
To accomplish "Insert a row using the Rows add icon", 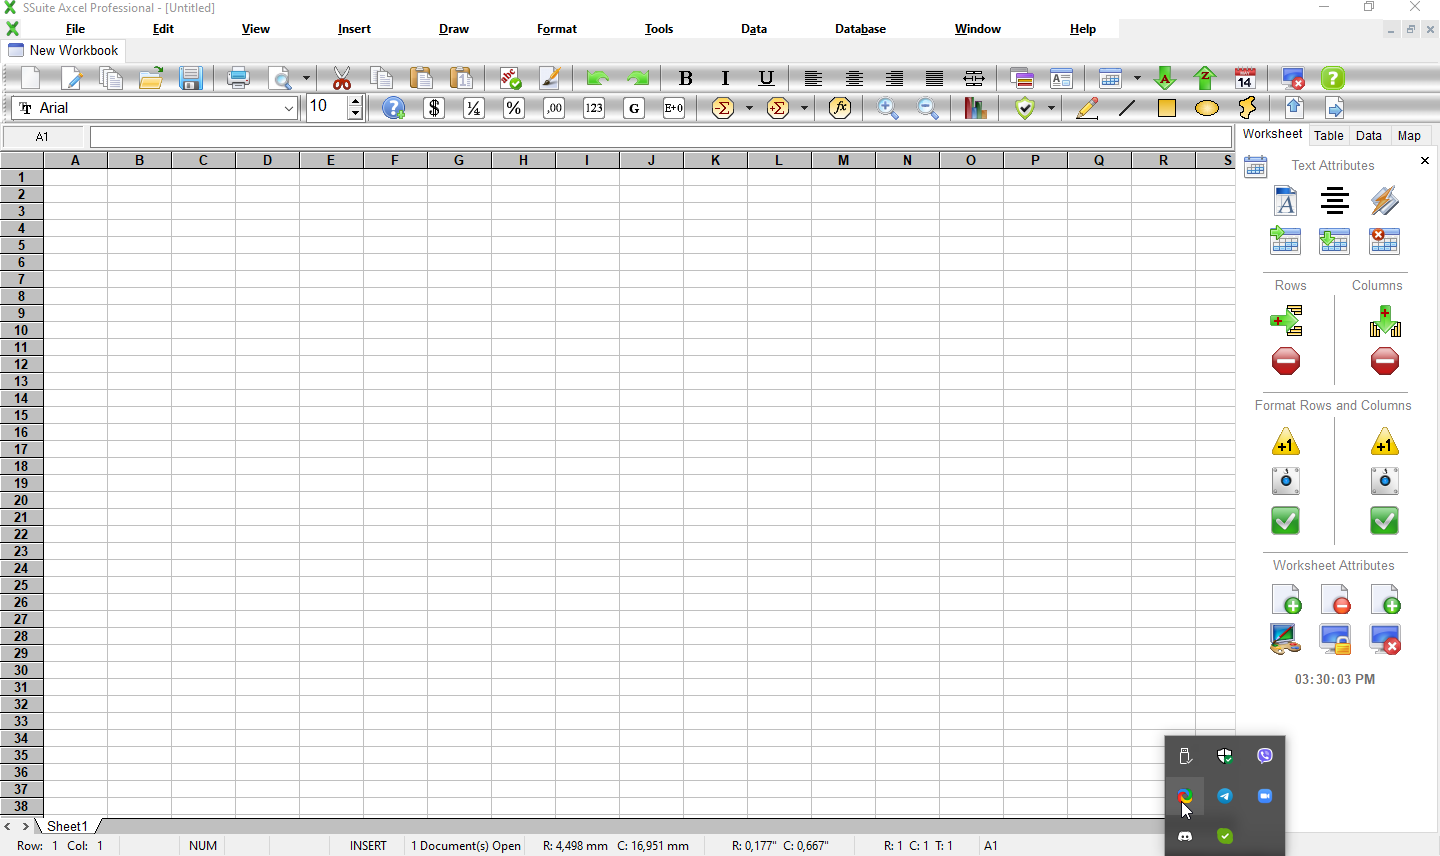I will 1286,321.
